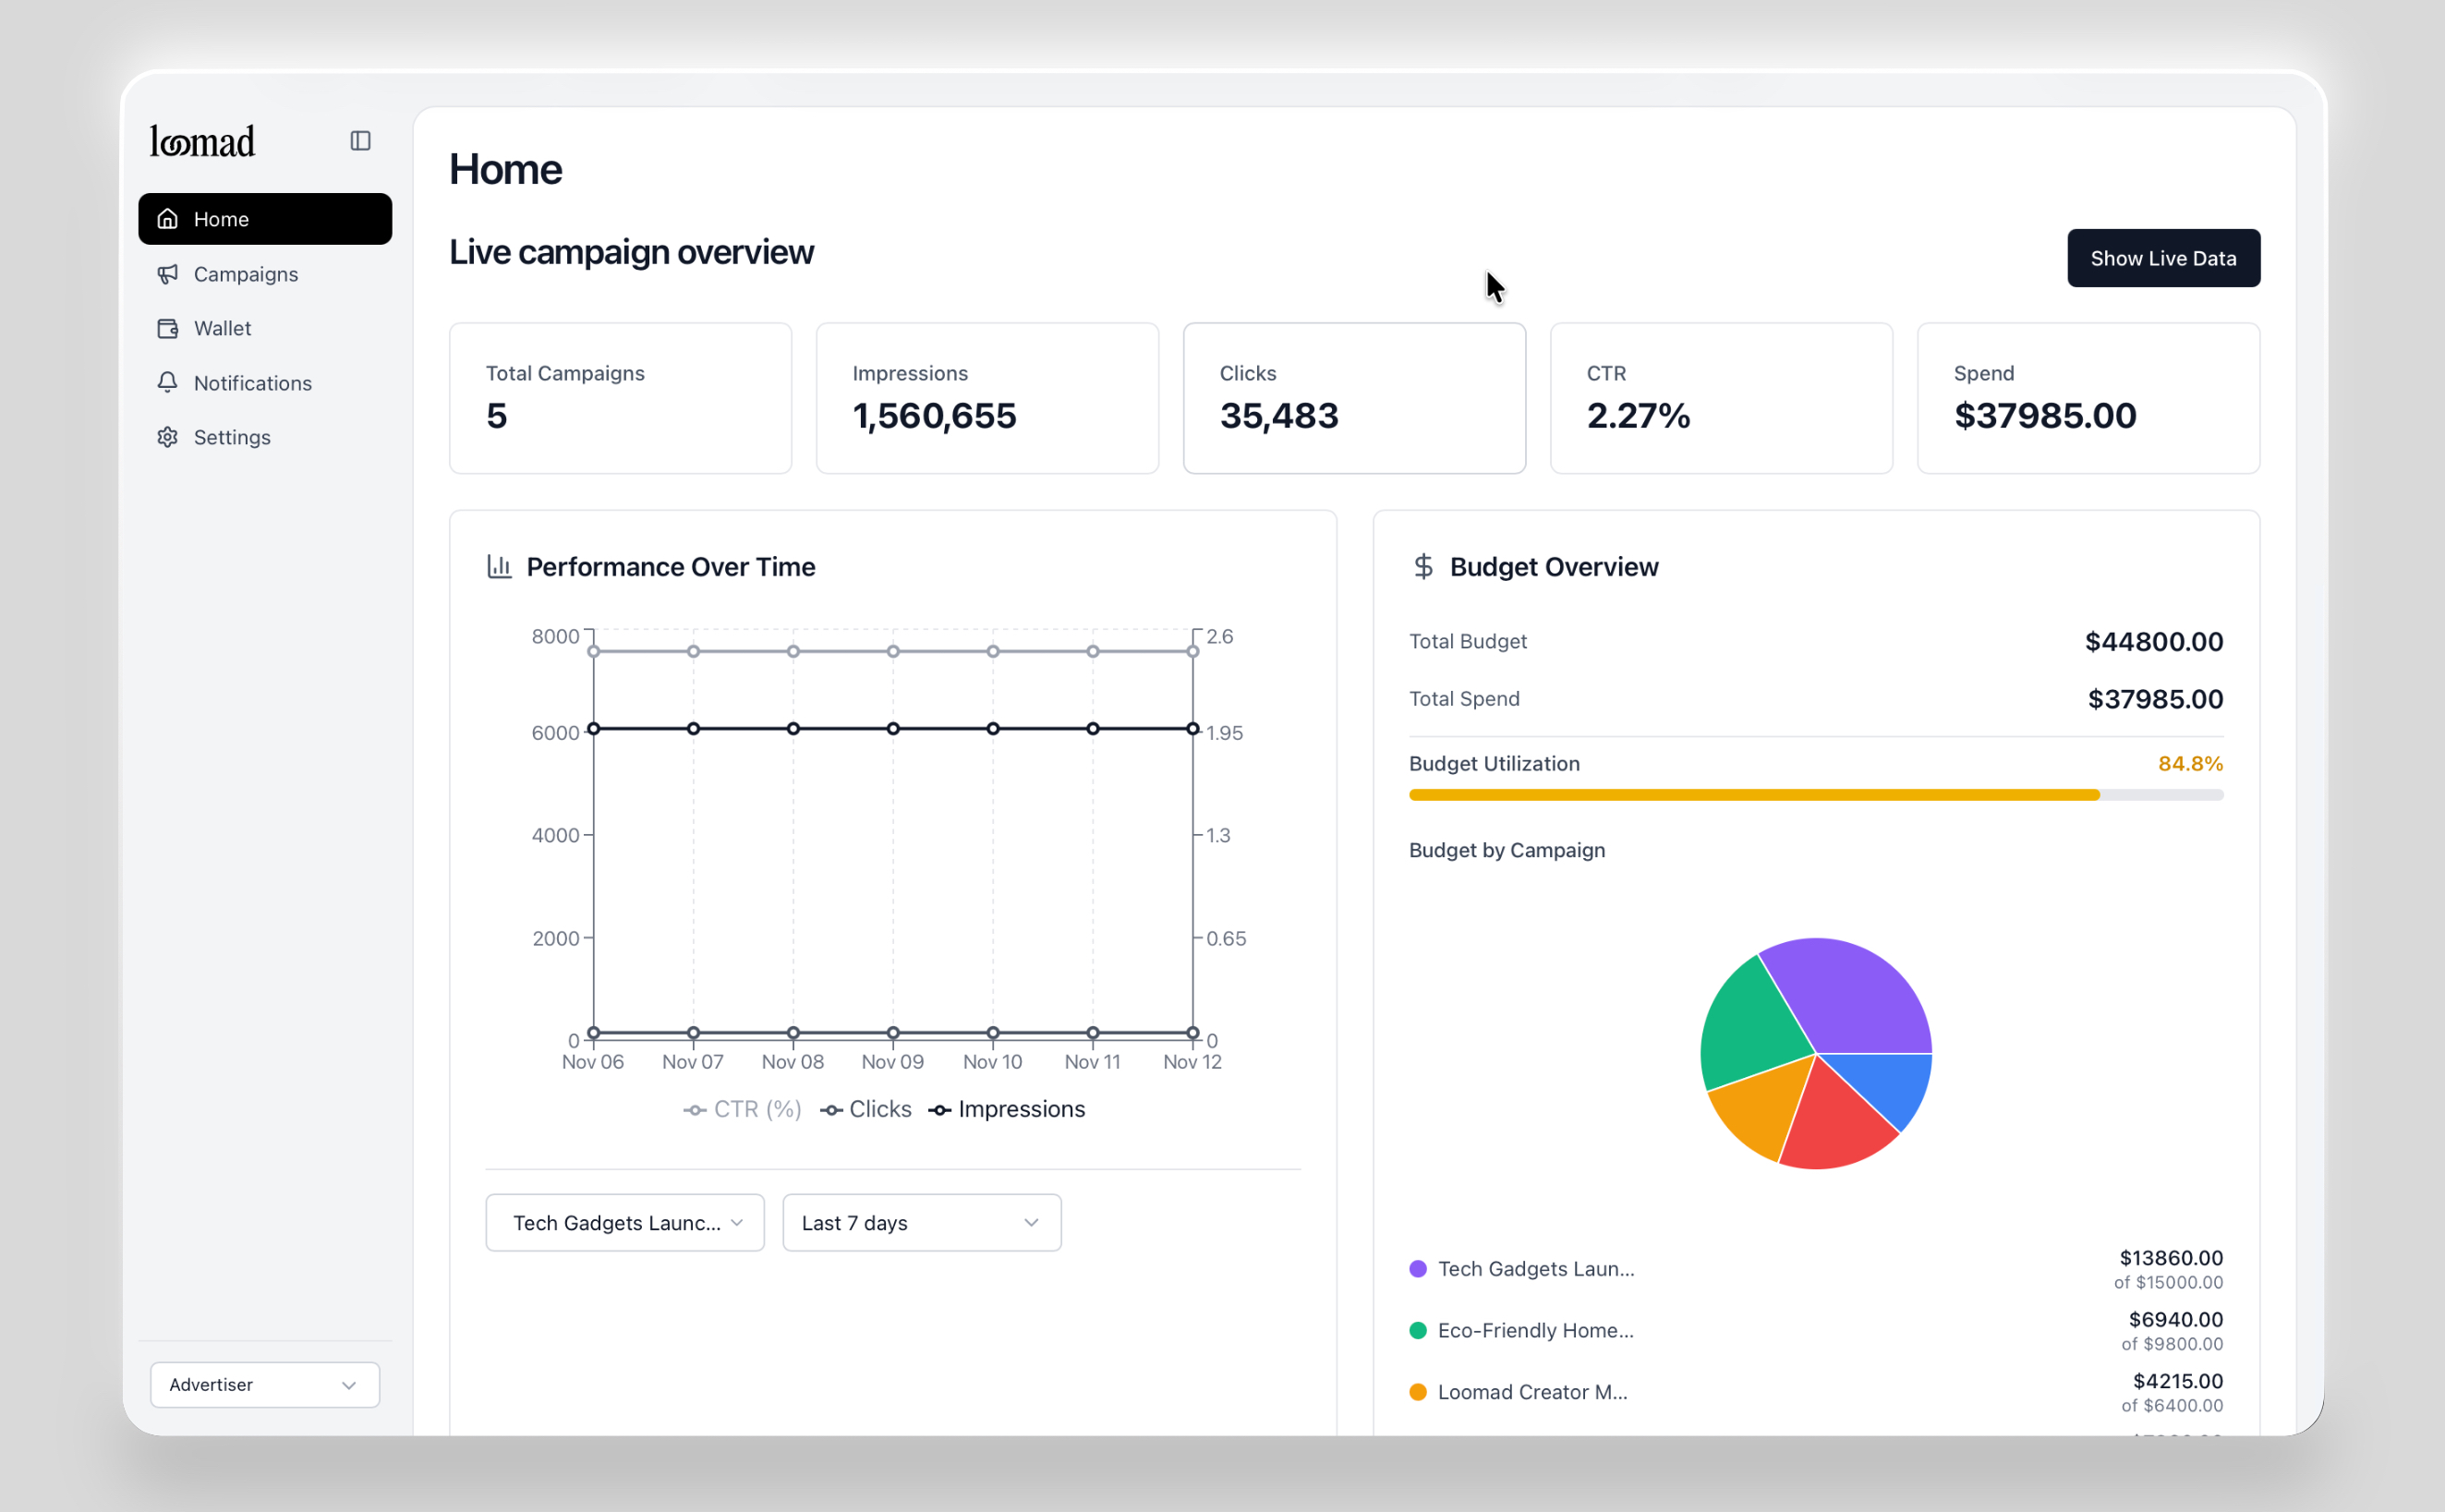Switch to the Home section

[x=221, y=218]
